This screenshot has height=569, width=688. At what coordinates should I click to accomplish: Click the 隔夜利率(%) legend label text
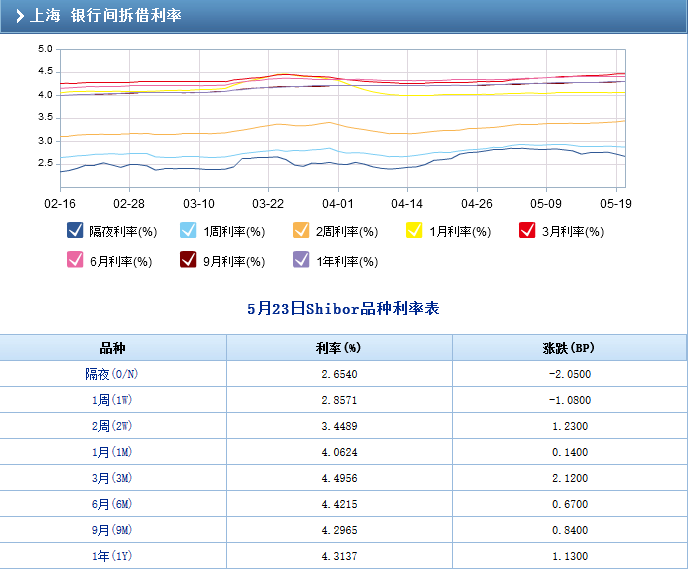(123, 231)
